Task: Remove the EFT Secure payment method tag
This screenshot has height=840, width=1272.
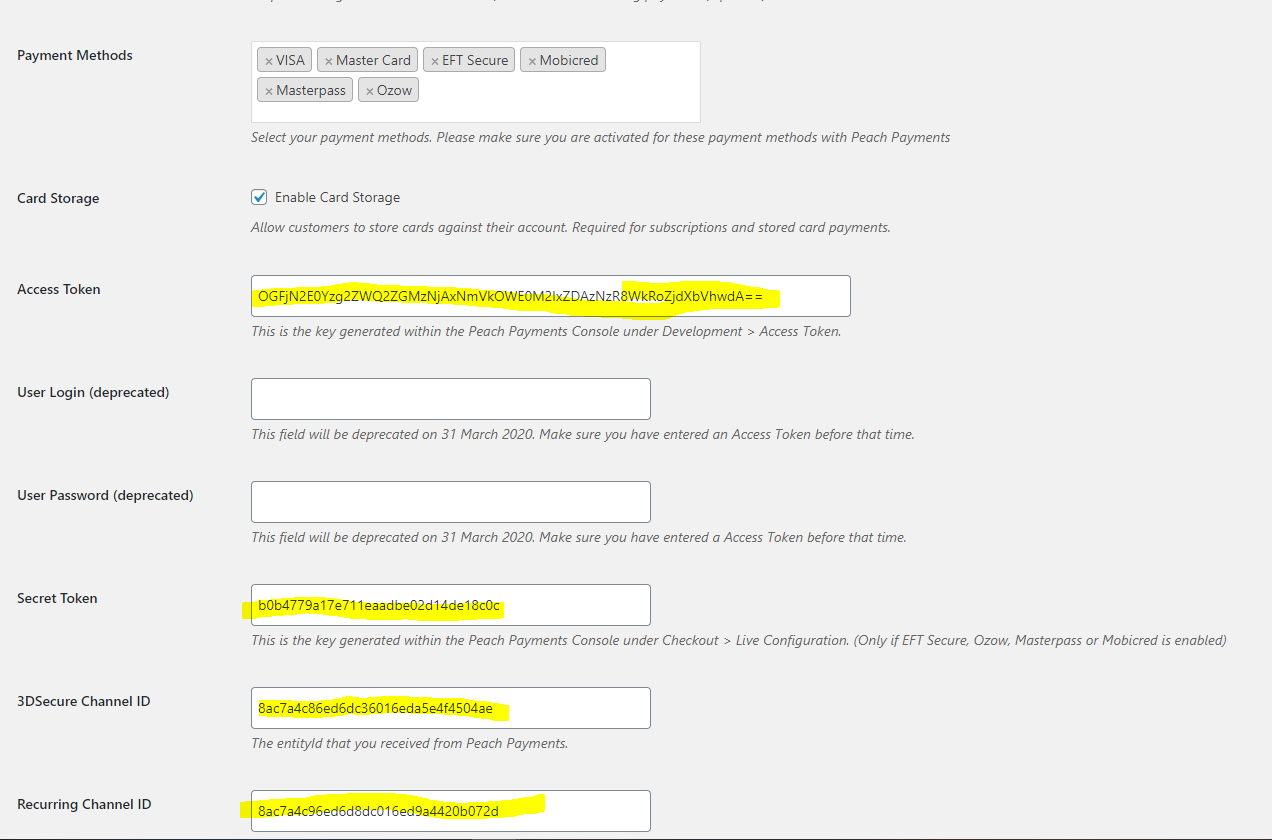Action: click(435, 61)
